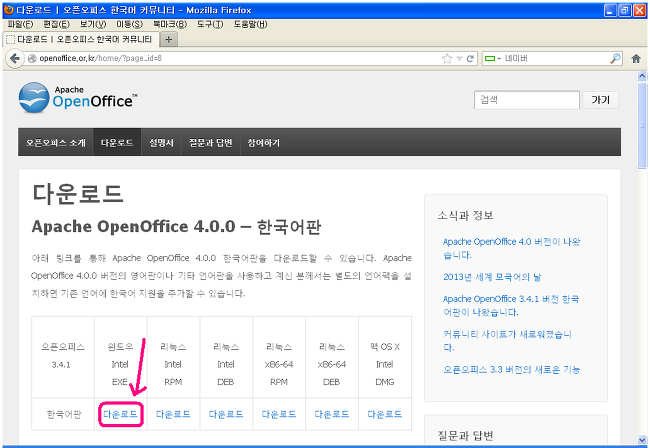Click the Apache OpenOffice logo

(x=78, y=97)
